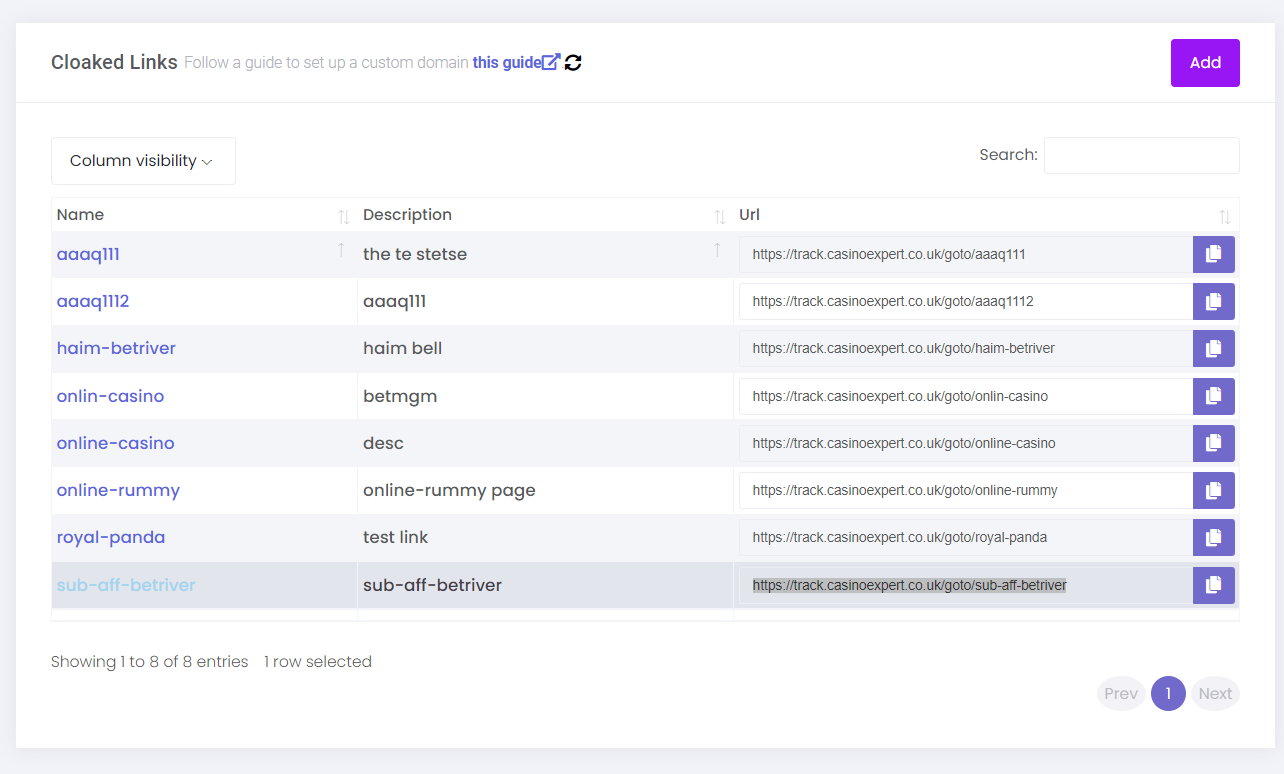Click the description 'haim bell'
This screenshot has height=774, width=1284.
click(x=402, y=348)
